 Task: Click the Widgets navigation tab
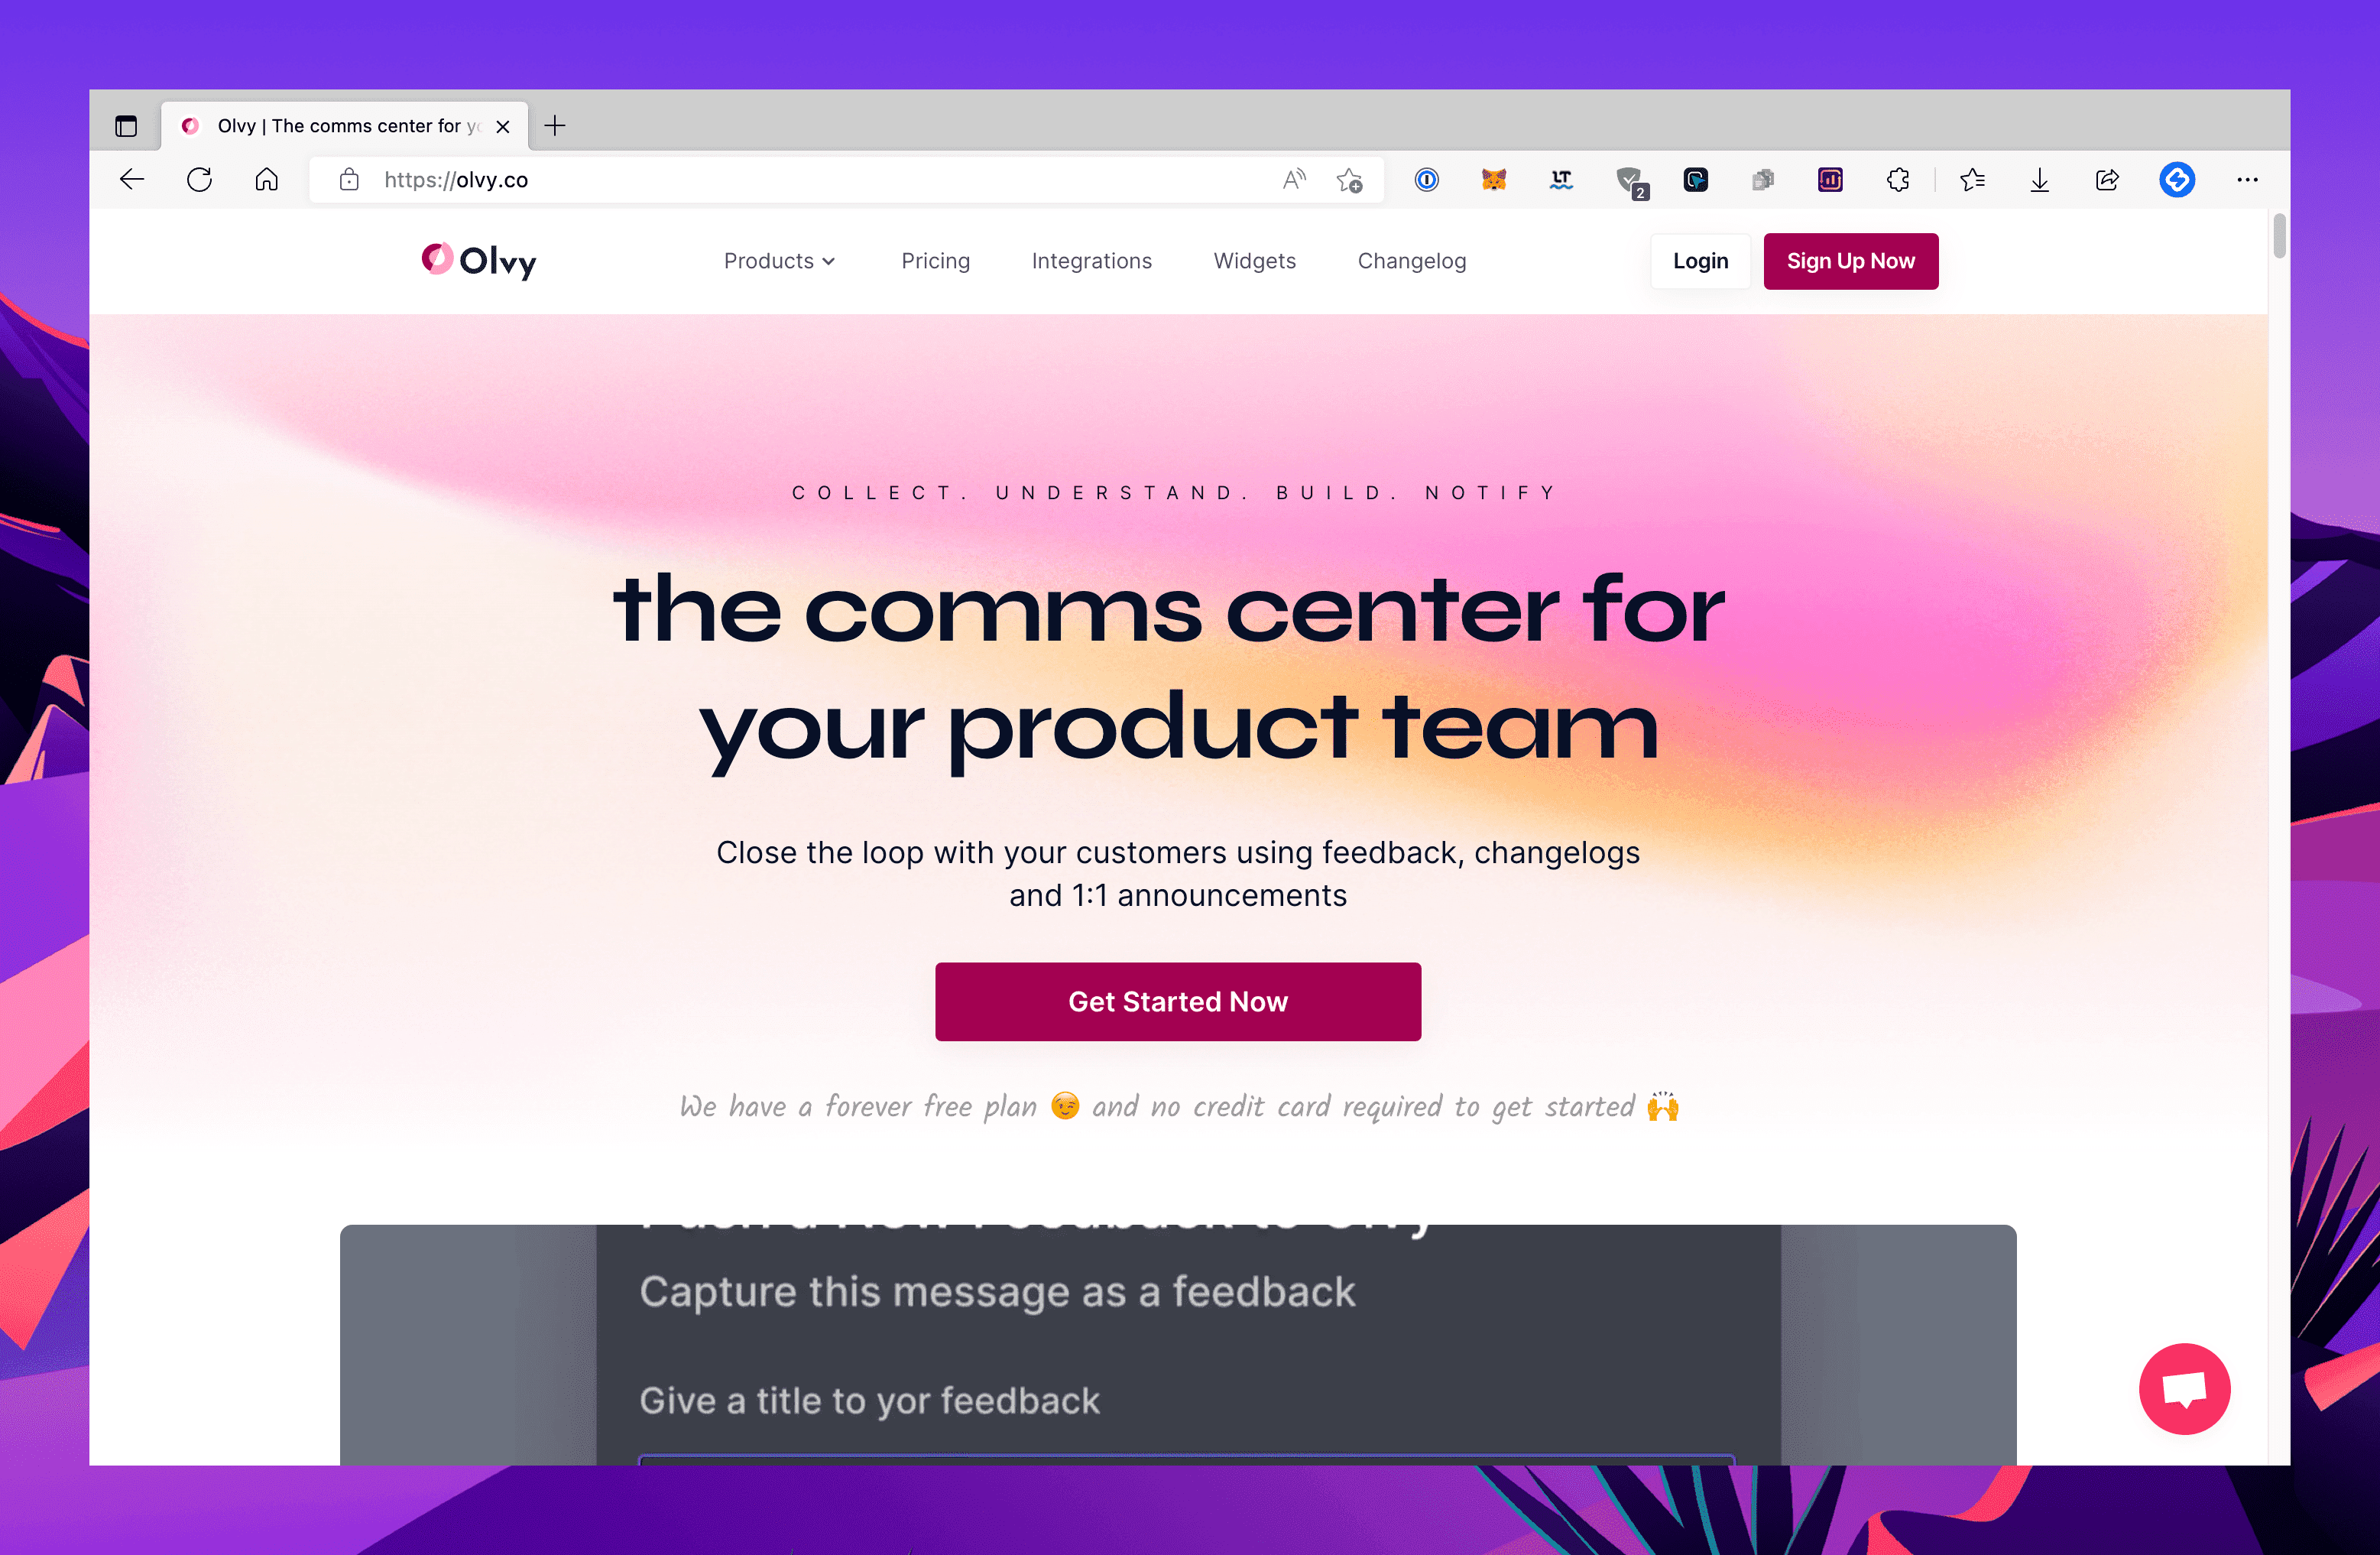pyautogui.click(x=1256, y=262)
